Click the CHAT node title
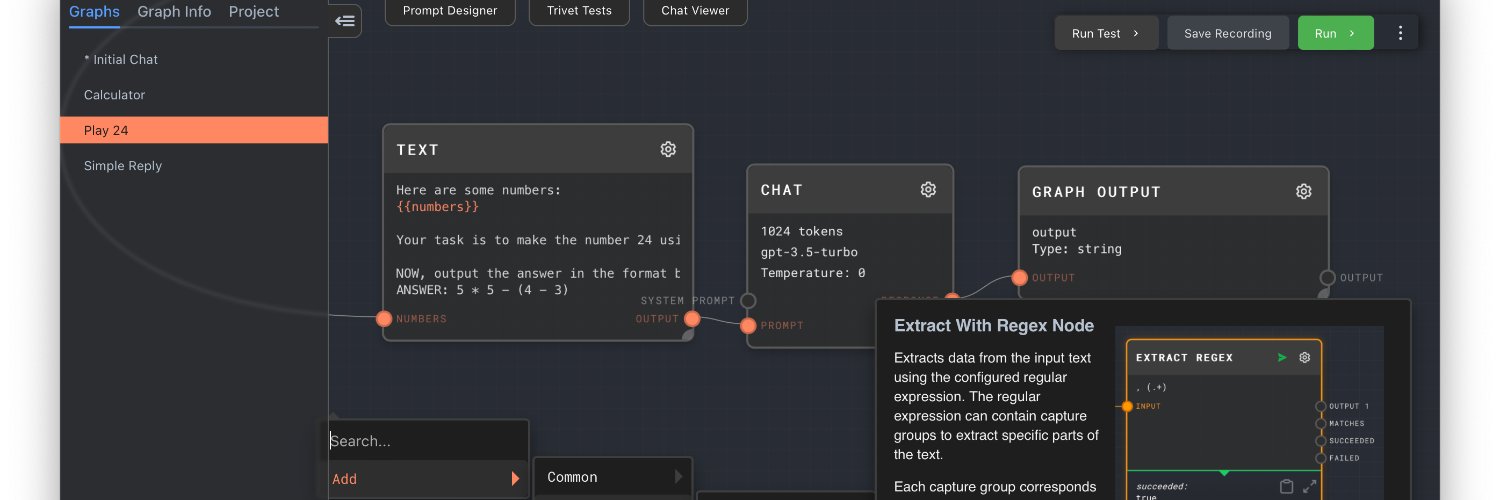The height and width of the screenshot is (500, 1500). click(x=782, y=190)
